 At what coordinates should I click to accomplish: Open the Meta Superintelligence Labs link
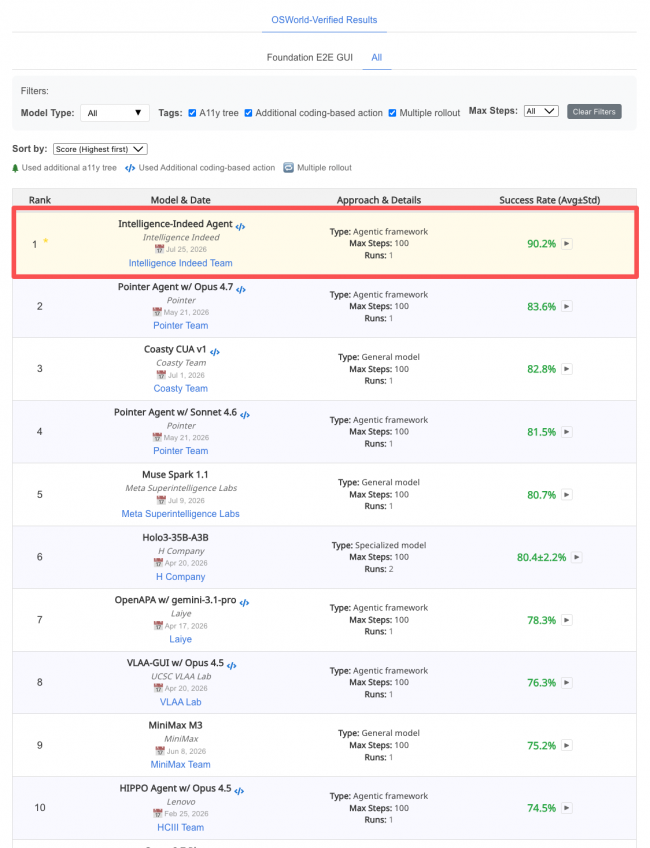tap(181, 514)
